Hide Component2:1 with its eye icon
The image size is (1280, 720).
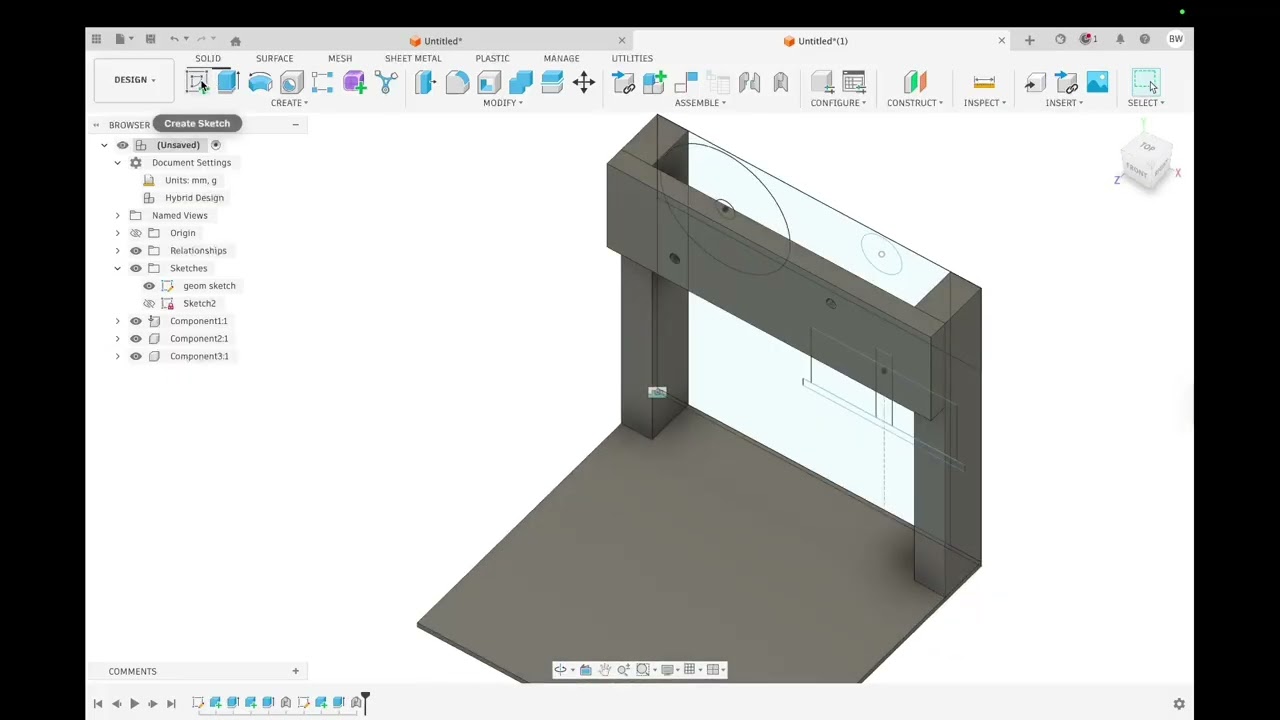click(x=136, y=339)
